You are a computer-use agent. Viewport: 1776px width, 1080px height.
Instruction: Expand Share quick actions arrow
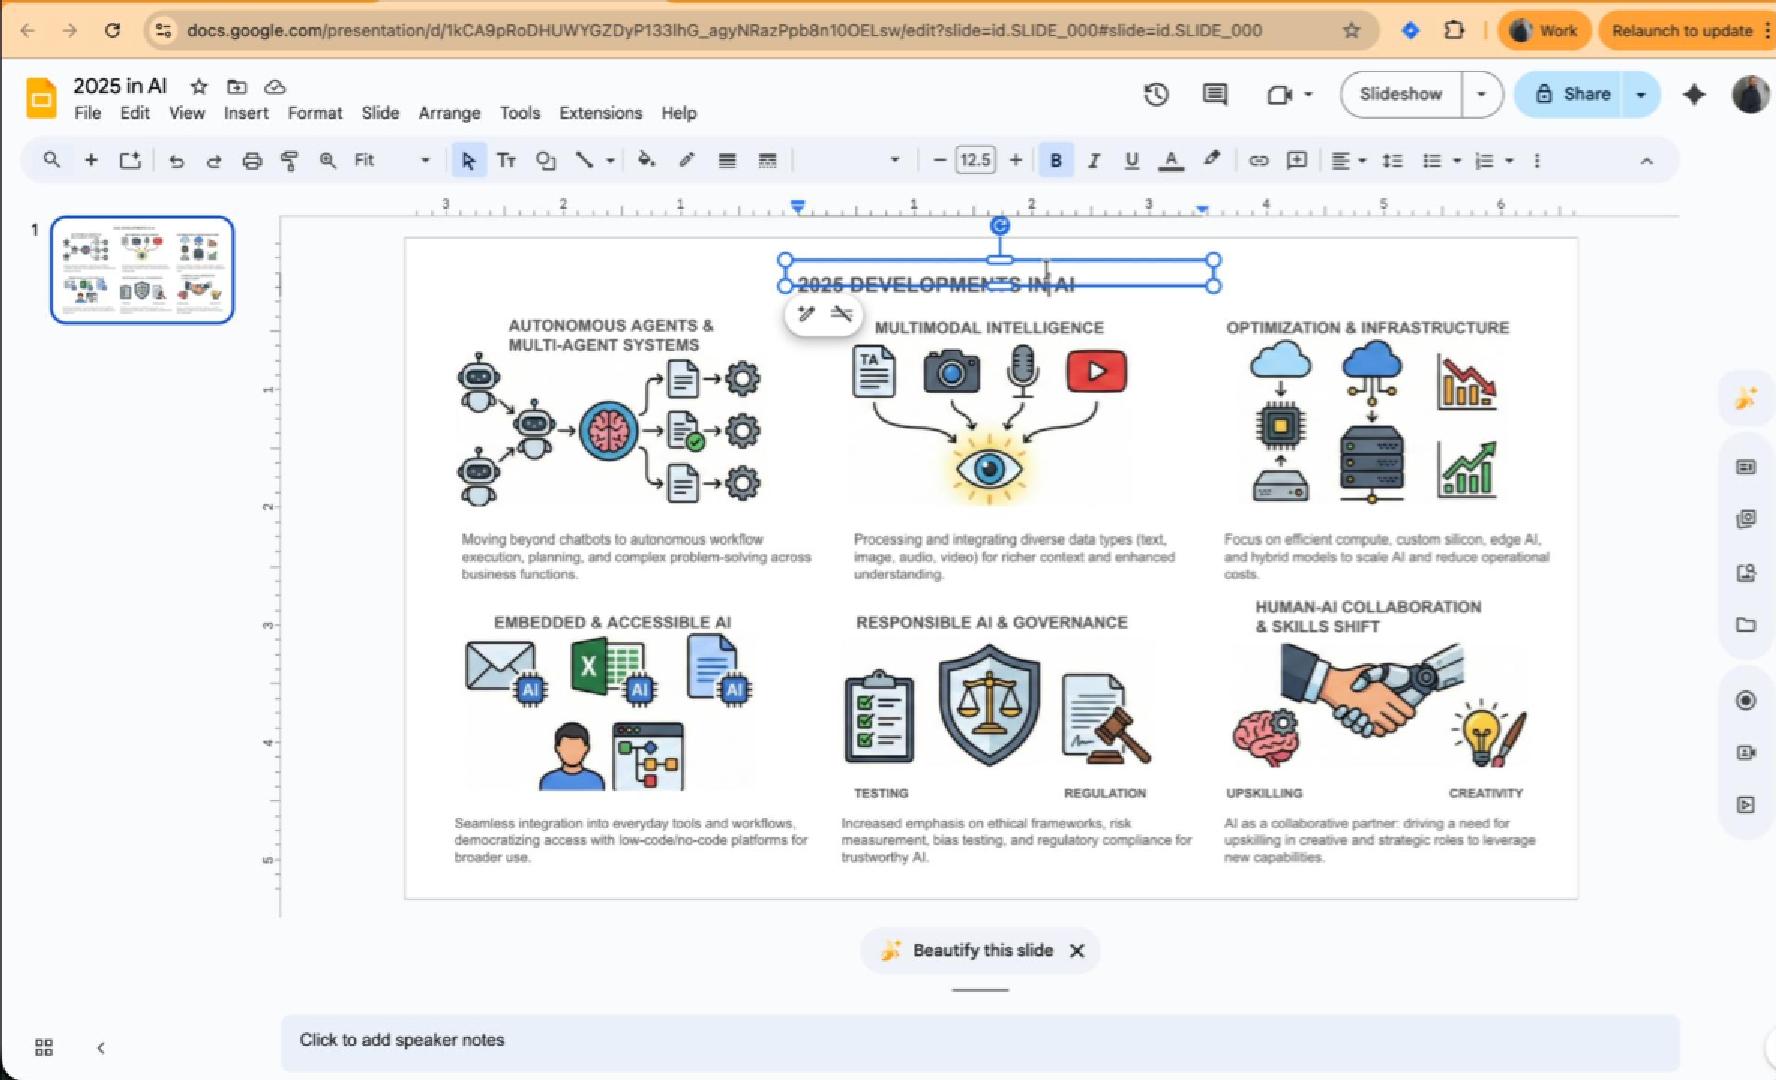1641,94
